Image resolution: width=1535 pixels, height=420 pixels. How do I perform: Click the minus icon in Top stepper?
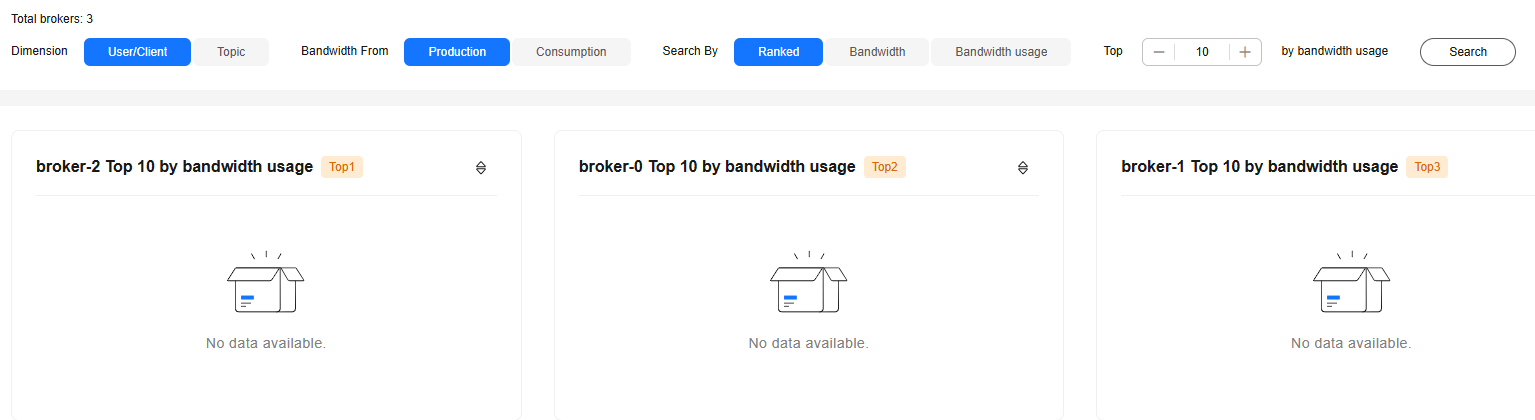point(1159,52)
